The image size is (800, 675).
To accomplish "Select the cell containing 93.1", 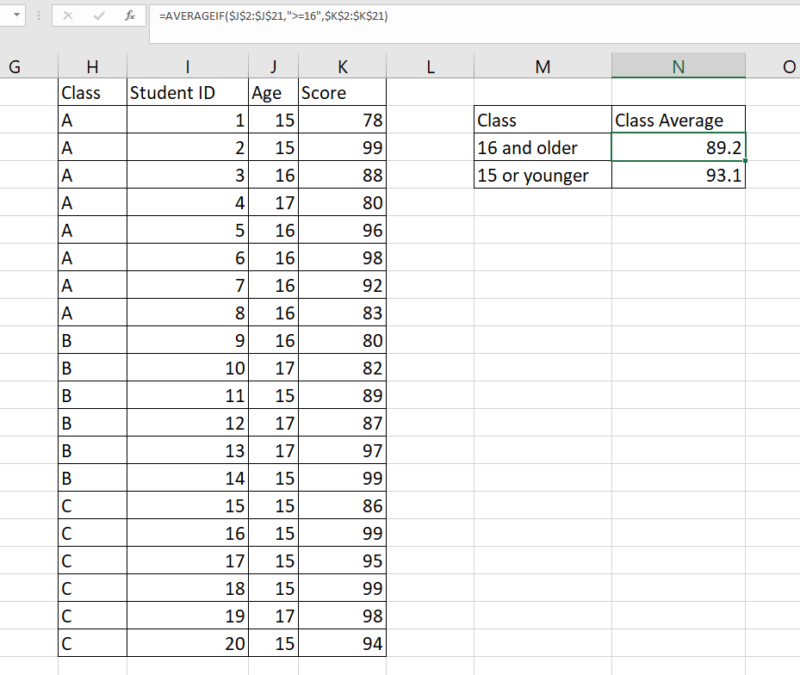I will click(678, 174).
